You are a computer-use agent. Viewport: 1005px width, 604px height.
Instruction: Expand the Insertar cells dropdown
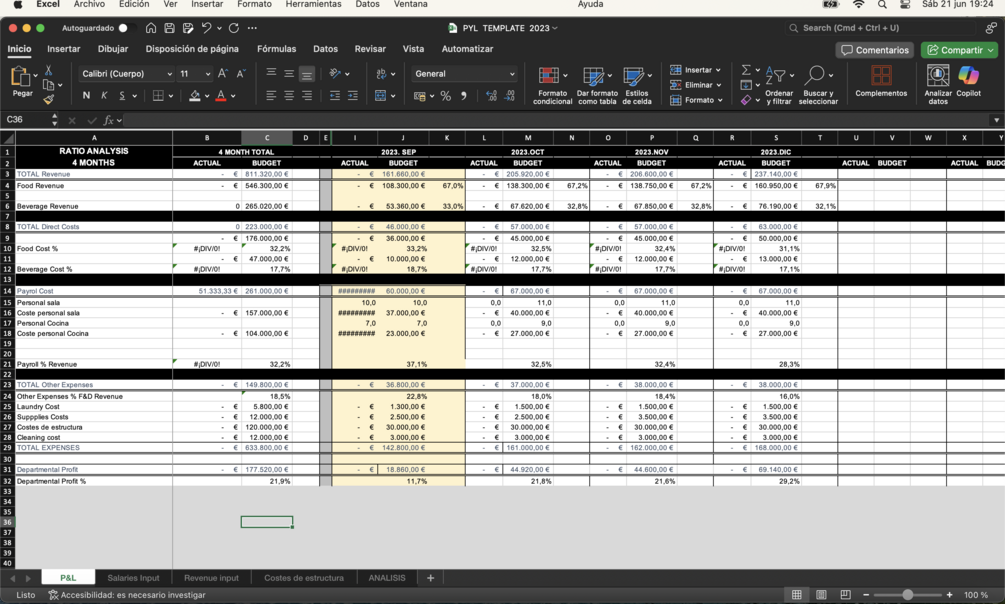[x=718, y=70]
